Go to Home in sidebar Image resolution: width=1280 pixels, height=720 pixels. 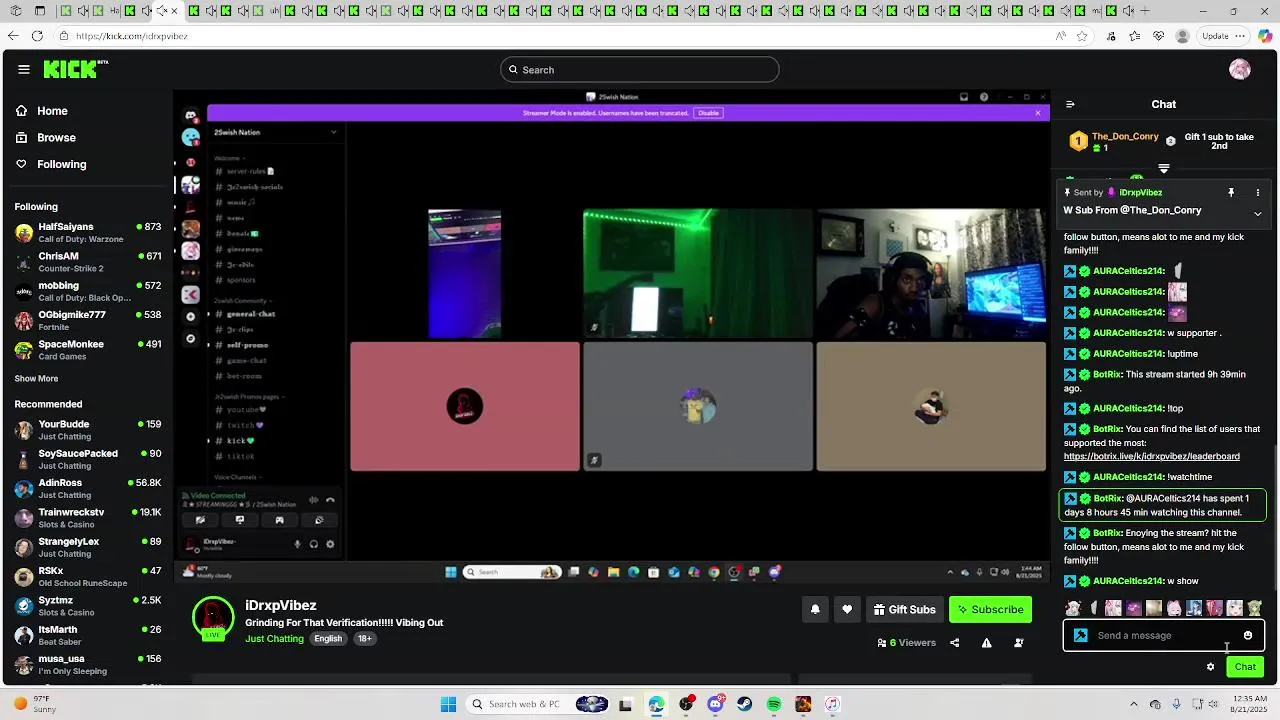(42, 111)
